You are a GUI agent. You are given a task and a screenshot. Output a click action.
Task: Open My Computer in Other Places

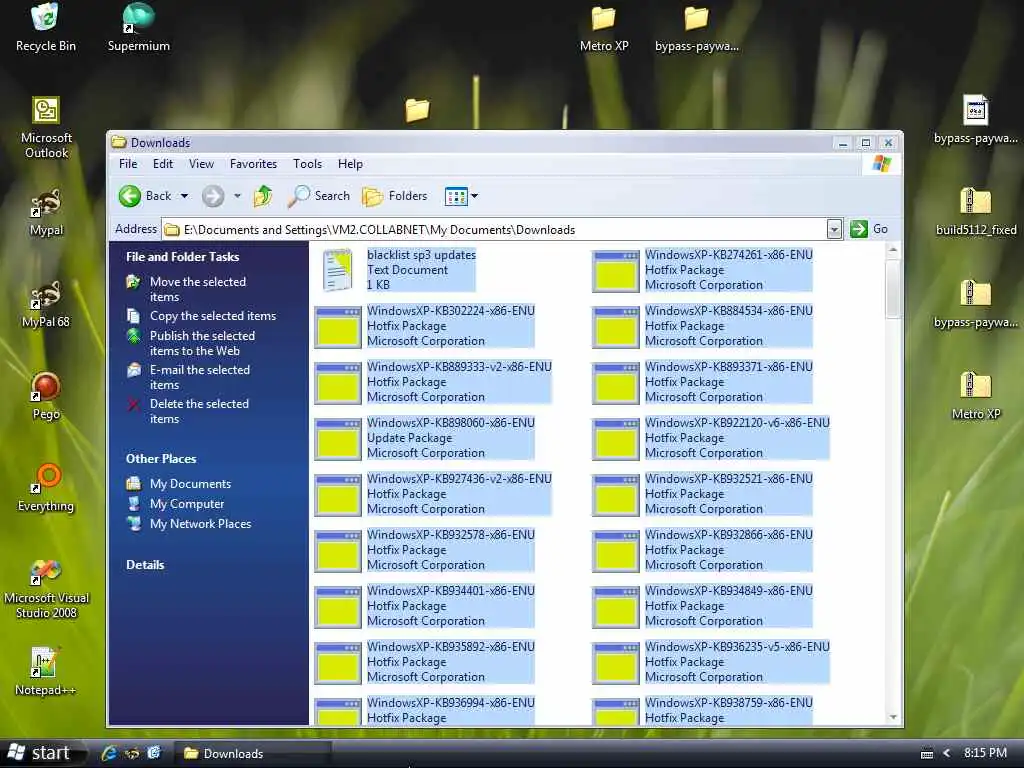click(x=187, y=504)
